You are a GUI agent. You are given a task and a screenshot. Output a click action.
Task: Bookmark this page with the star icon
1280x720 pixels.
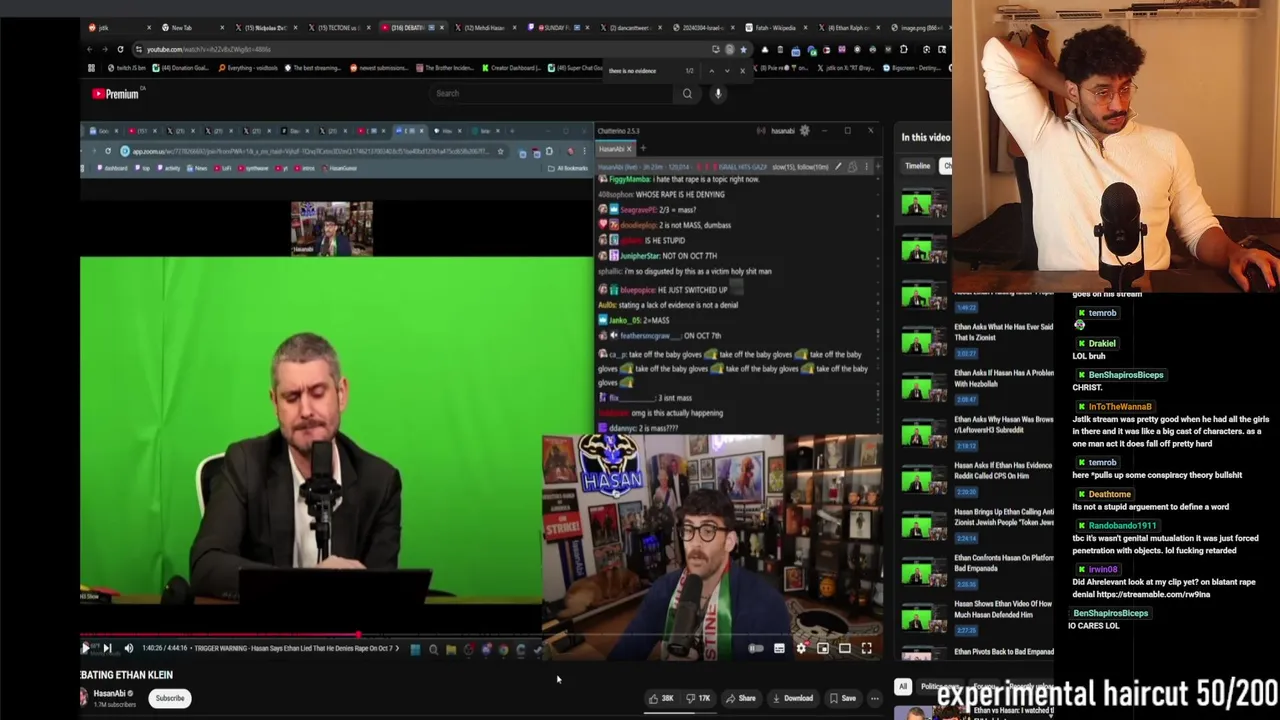(x=743, y=49)
